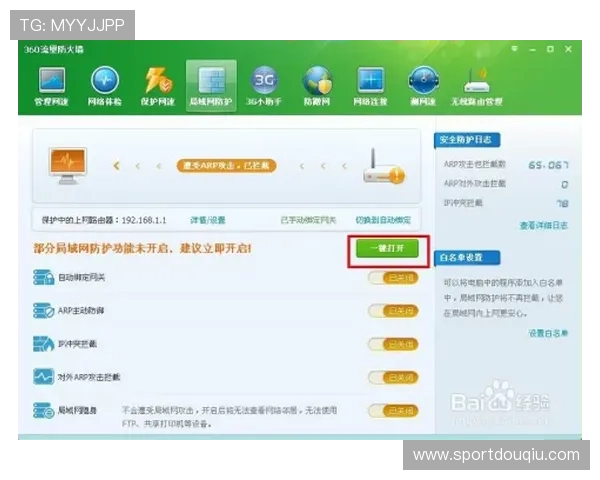Image resolution: width=600 pixels, height=480 pixels.
Task: Close the 360流量防火墙 window
Action: click(568, 49)
